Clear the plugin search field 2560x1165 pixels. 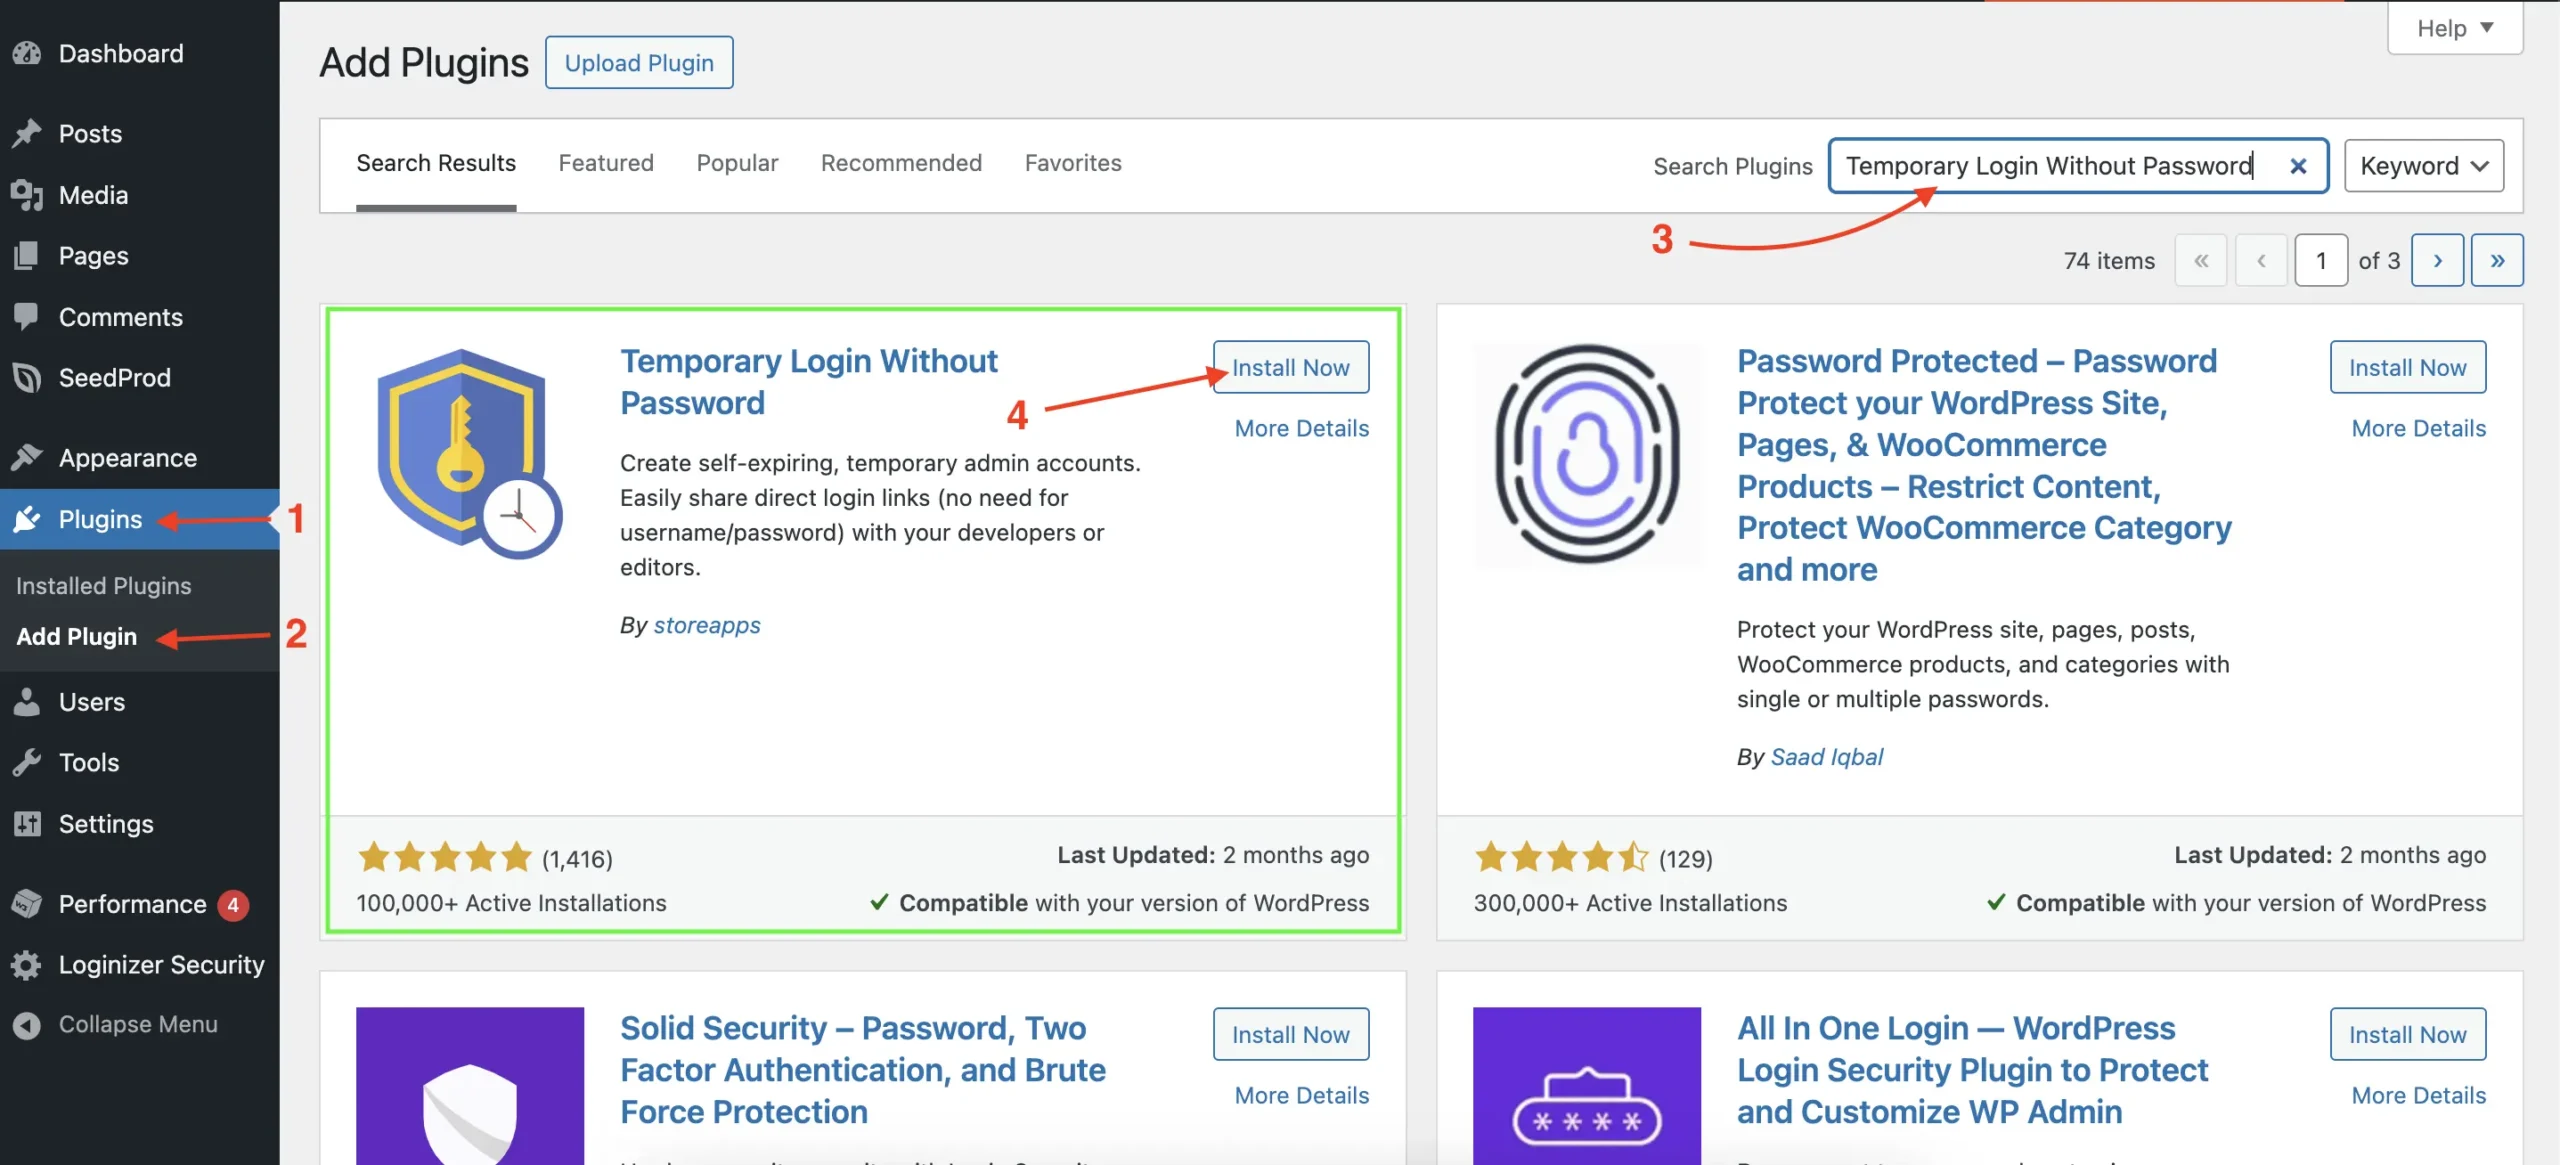[2300, 166]
